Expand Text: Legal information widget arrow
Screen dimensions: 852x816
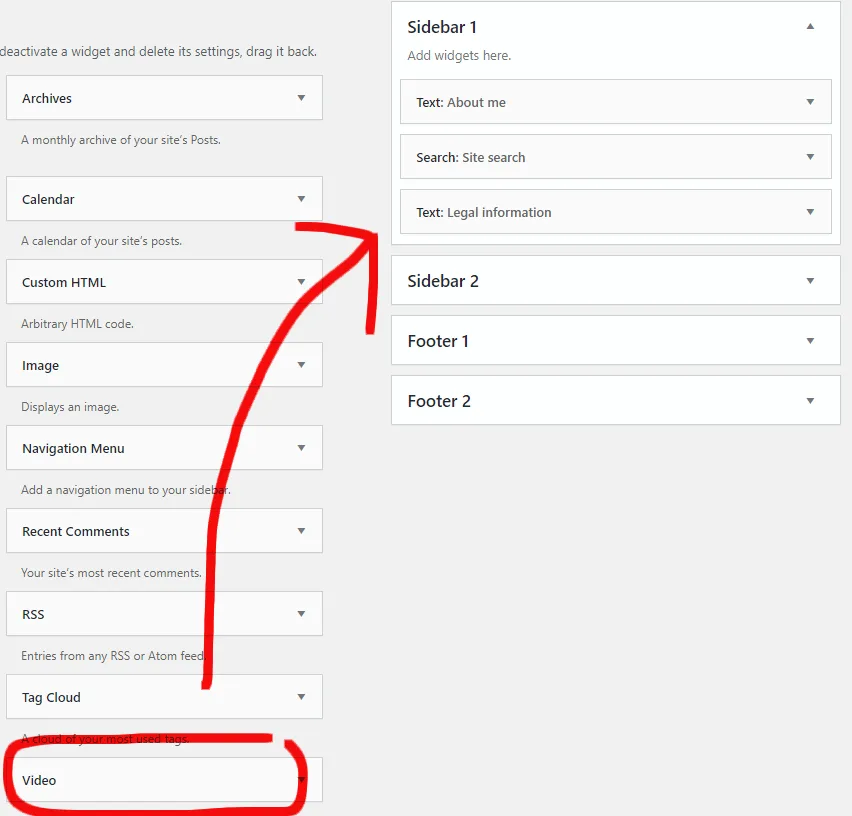click(810, 212)
